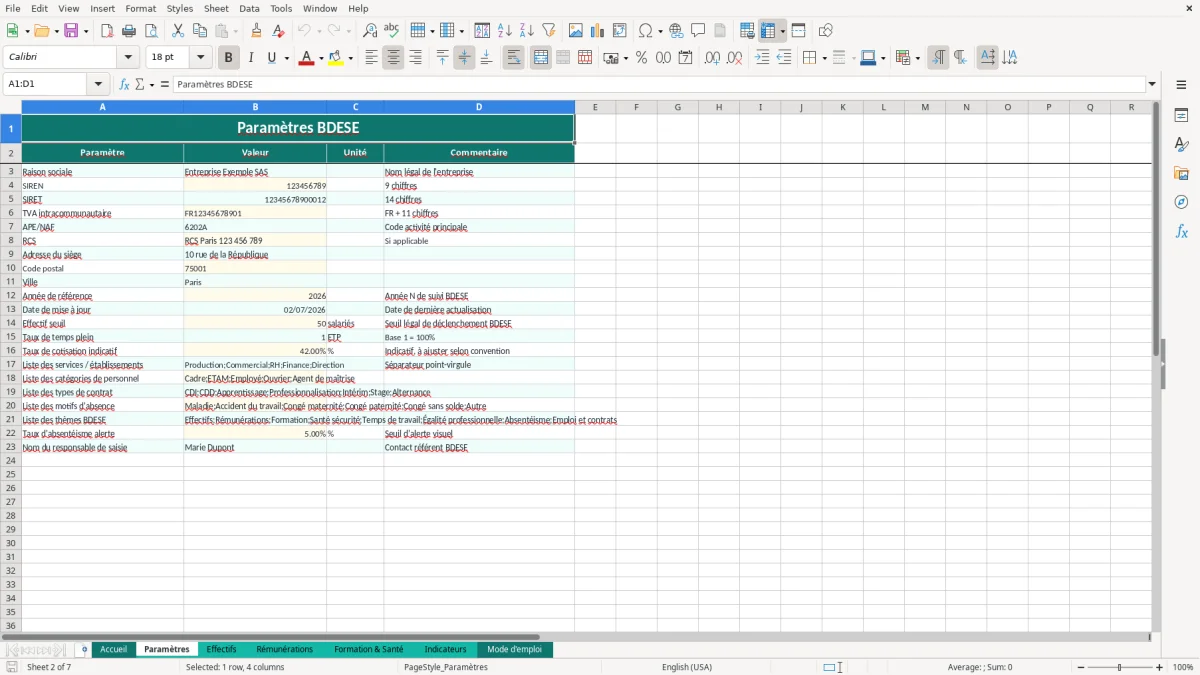This screenshot has height=675, width=1200.
Task: Click the formula input line
Action: [660, 85]
